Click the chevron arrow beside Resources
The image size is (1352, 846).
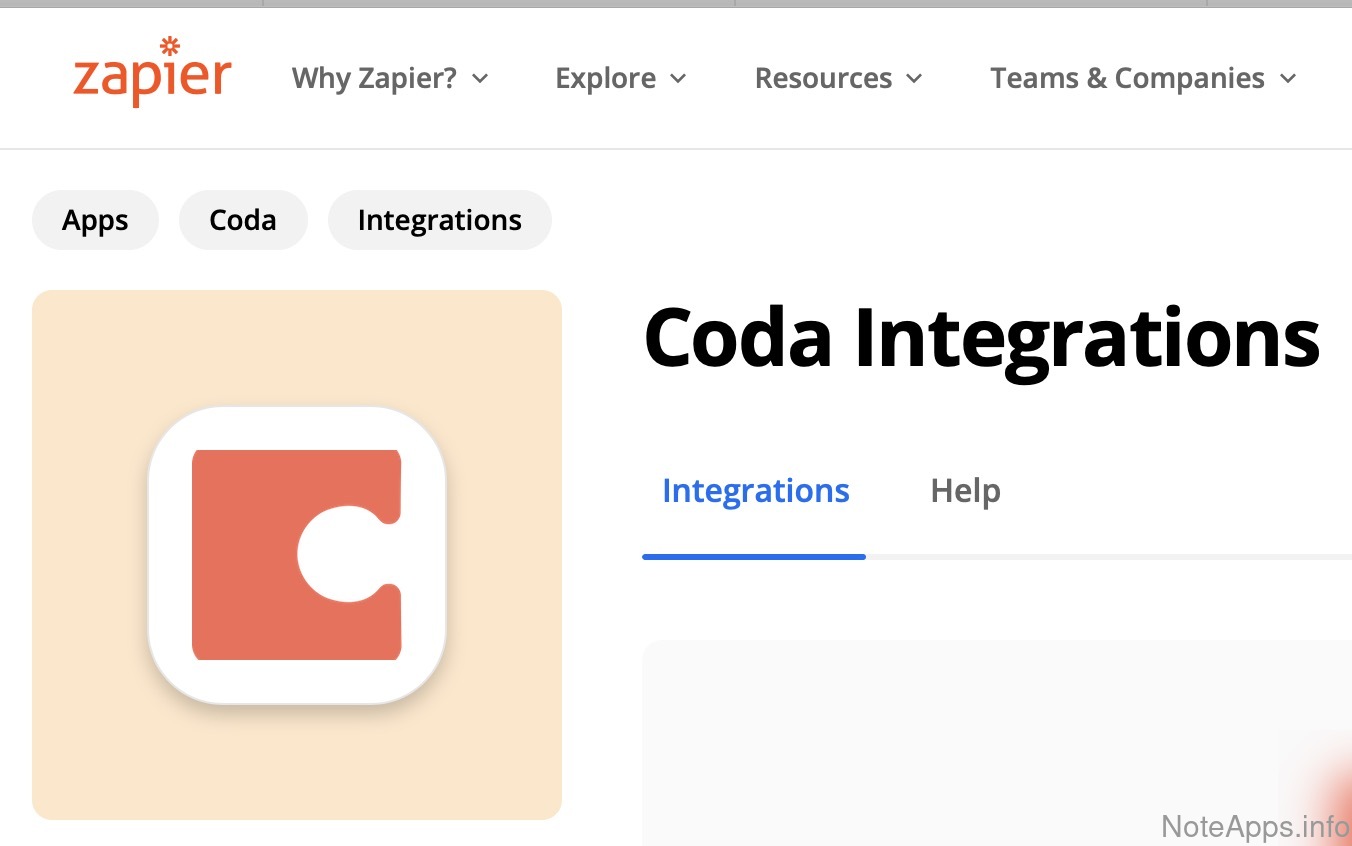(x=914, y=79)
